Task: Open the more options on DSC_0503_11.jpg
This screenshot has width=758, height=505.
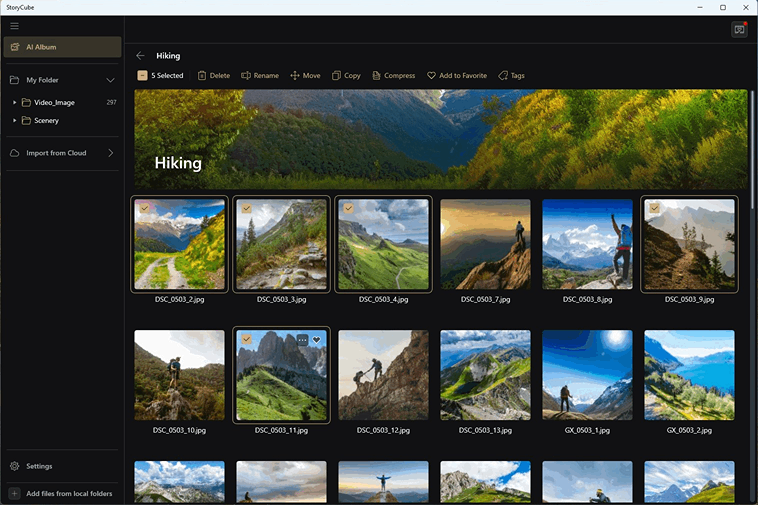Action: pos(302,340)
